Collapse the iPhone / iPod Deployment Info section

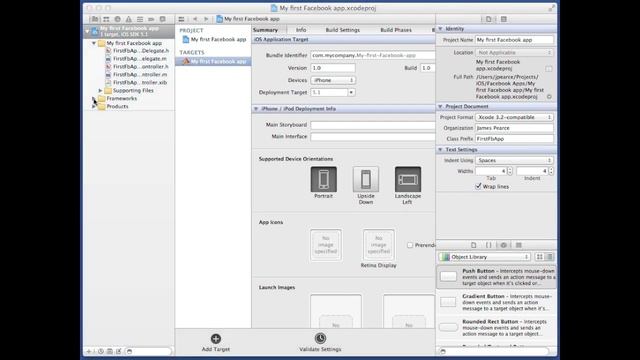(x=256, y=109)
